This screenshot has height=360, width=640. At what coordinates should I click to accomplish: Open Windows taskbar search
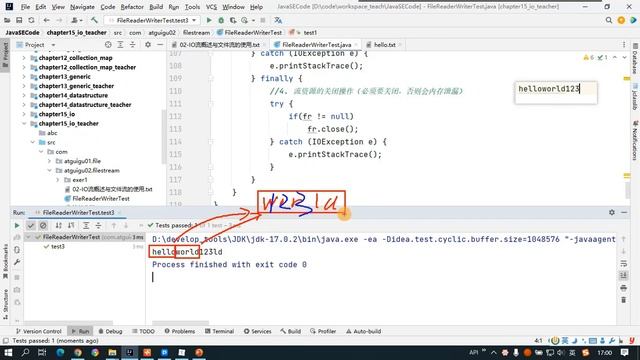25,352
